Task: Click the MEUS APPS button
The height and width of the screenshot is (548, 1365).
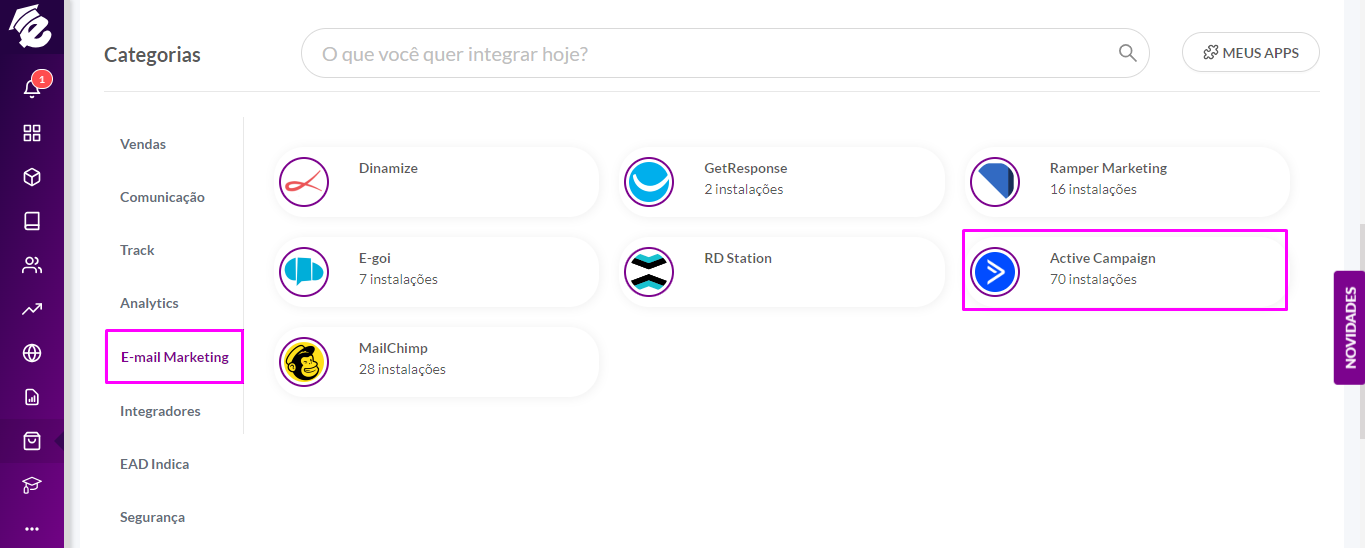Action: 1251,53
